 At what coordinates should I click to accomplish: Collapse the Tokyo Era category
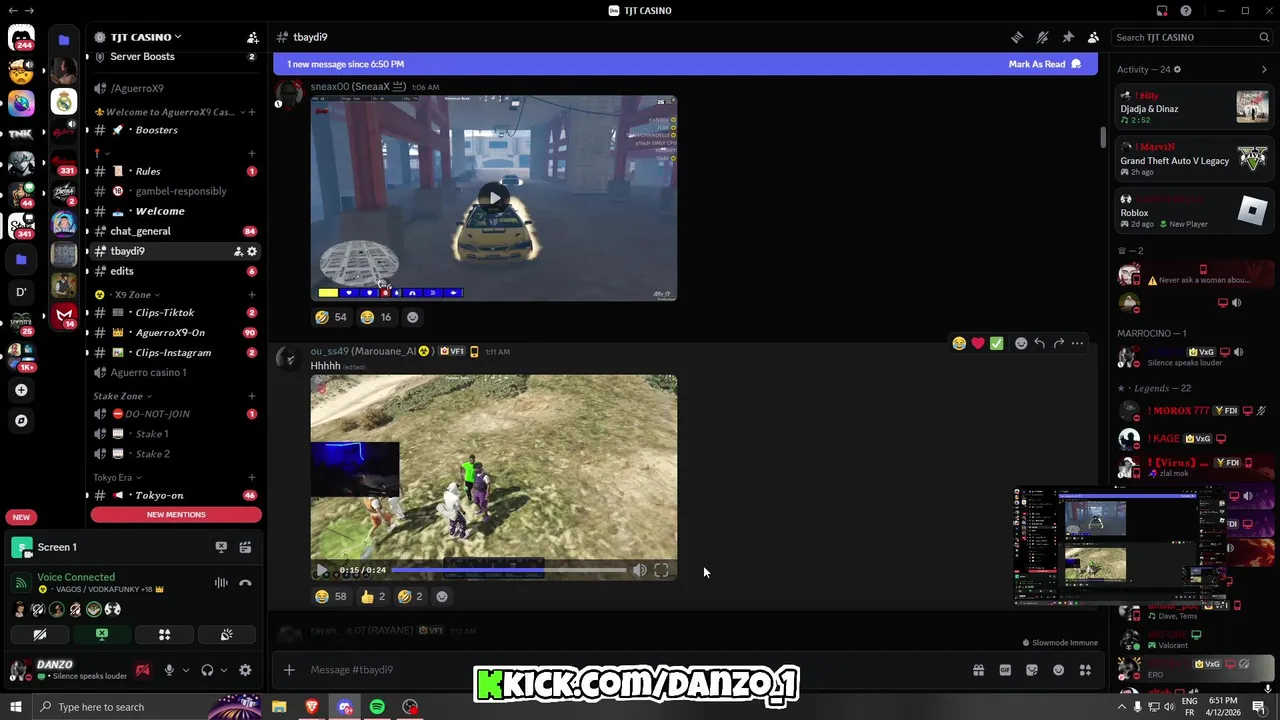coord(116,478)
